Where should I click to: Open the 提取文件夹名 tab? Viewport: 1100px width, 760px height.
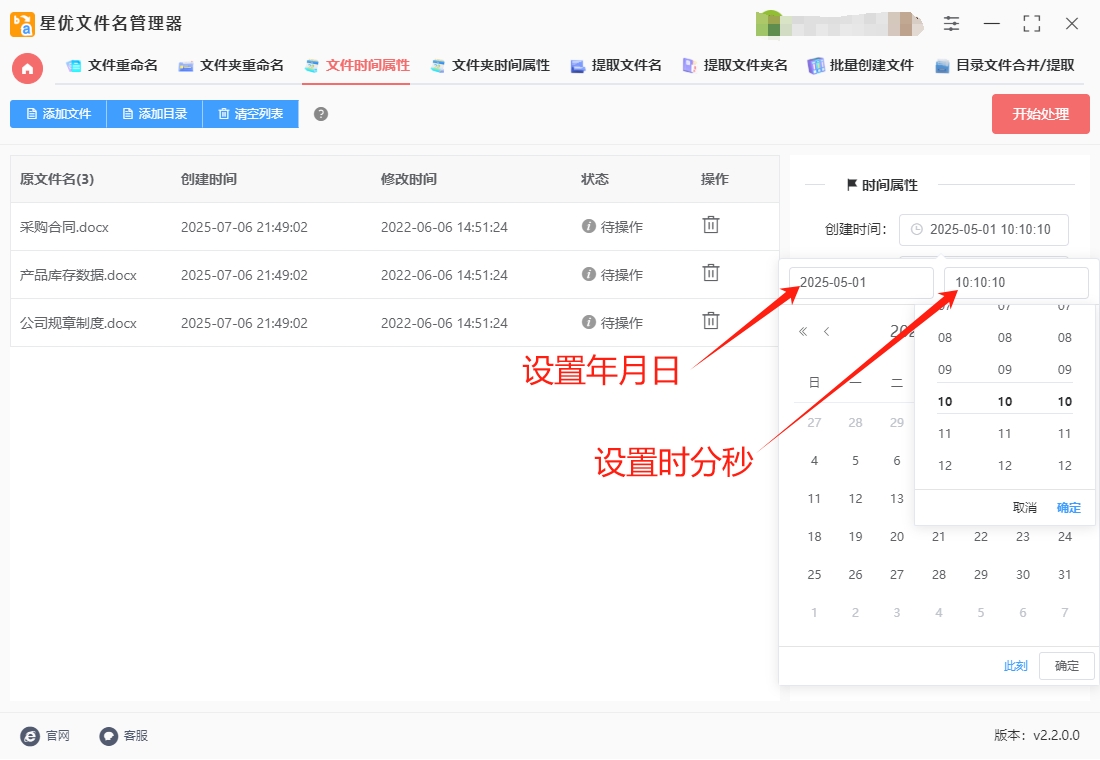[x=735, y=65]
